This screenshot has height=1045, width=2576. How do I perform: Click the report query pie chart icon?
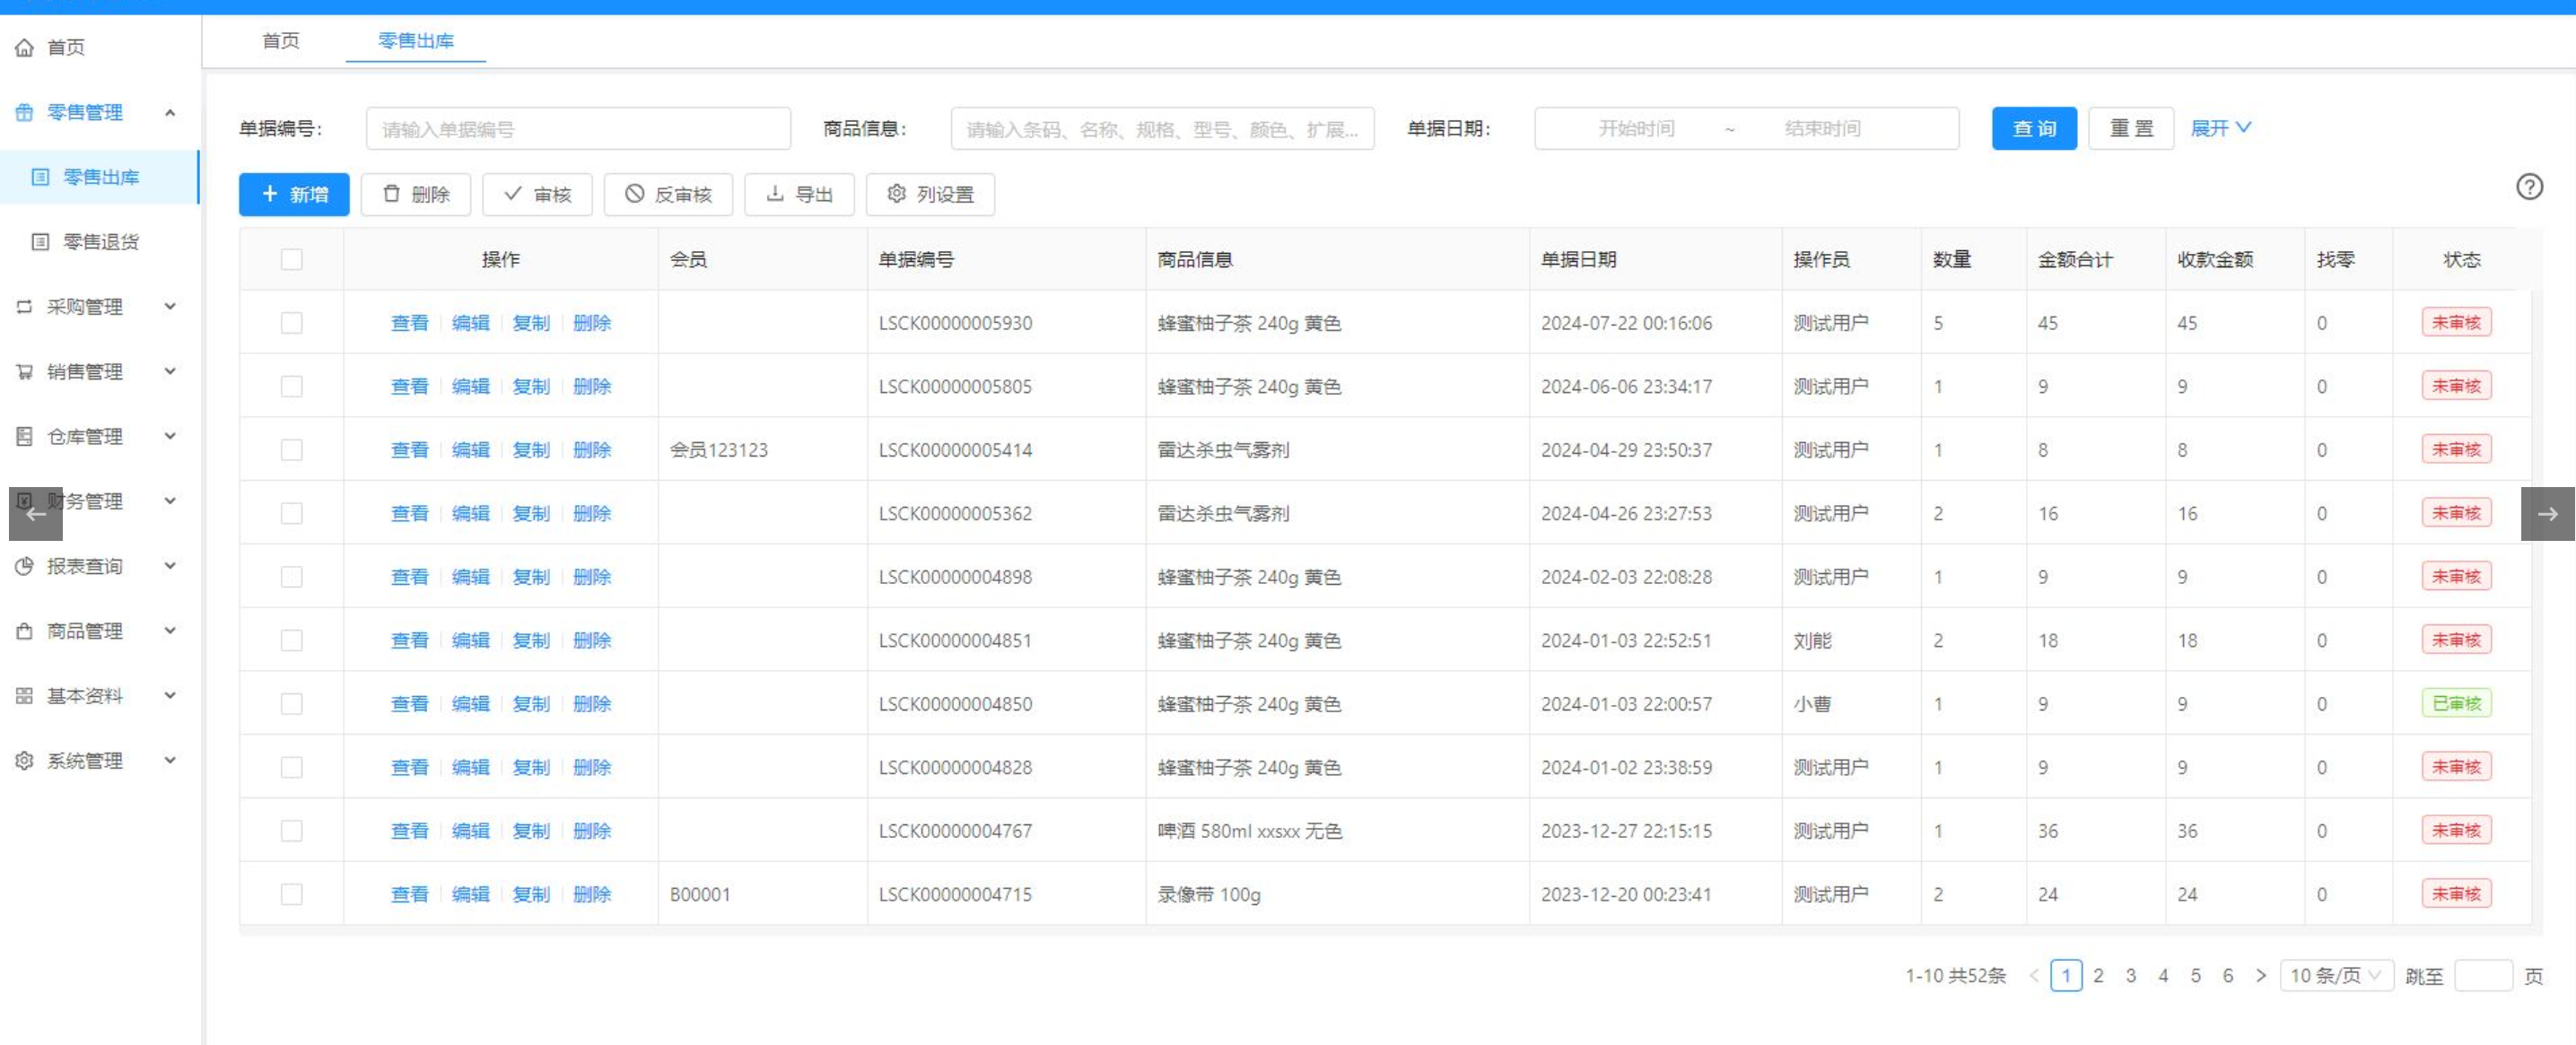point(25,566)
